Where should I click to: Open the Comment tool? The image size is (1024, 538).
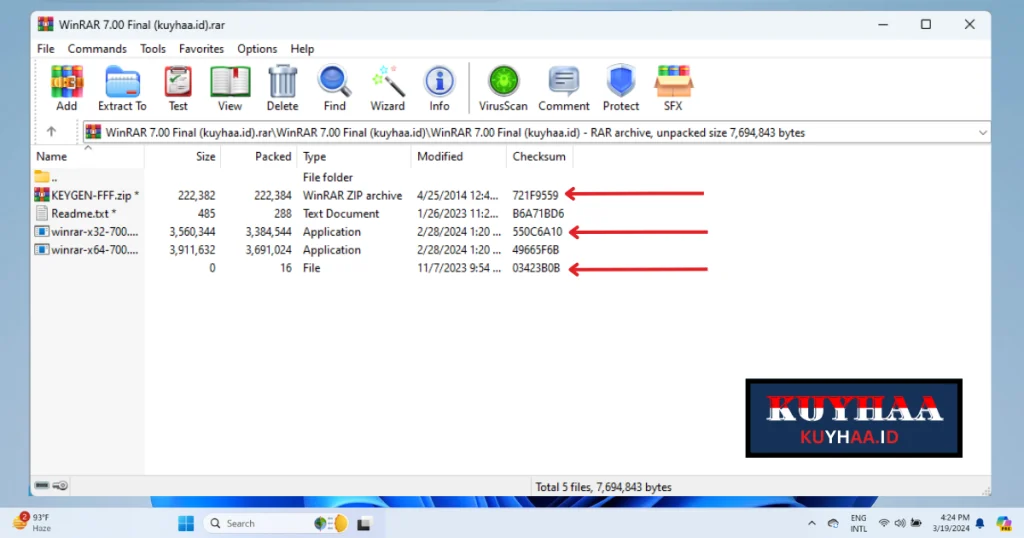(x=564, y=88)
